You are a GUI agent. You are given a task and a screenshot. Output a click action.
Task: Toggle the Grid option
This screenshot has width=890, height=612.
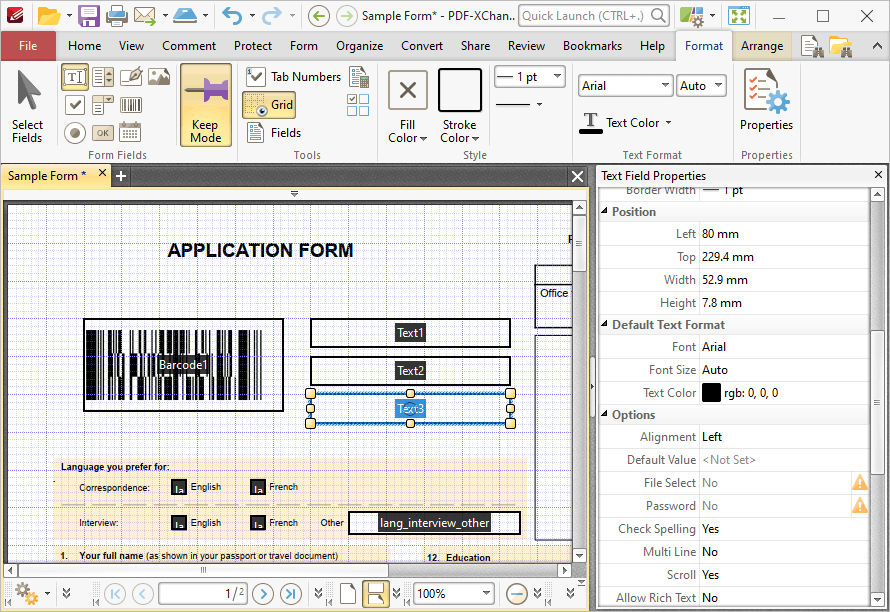coord(269,105)
